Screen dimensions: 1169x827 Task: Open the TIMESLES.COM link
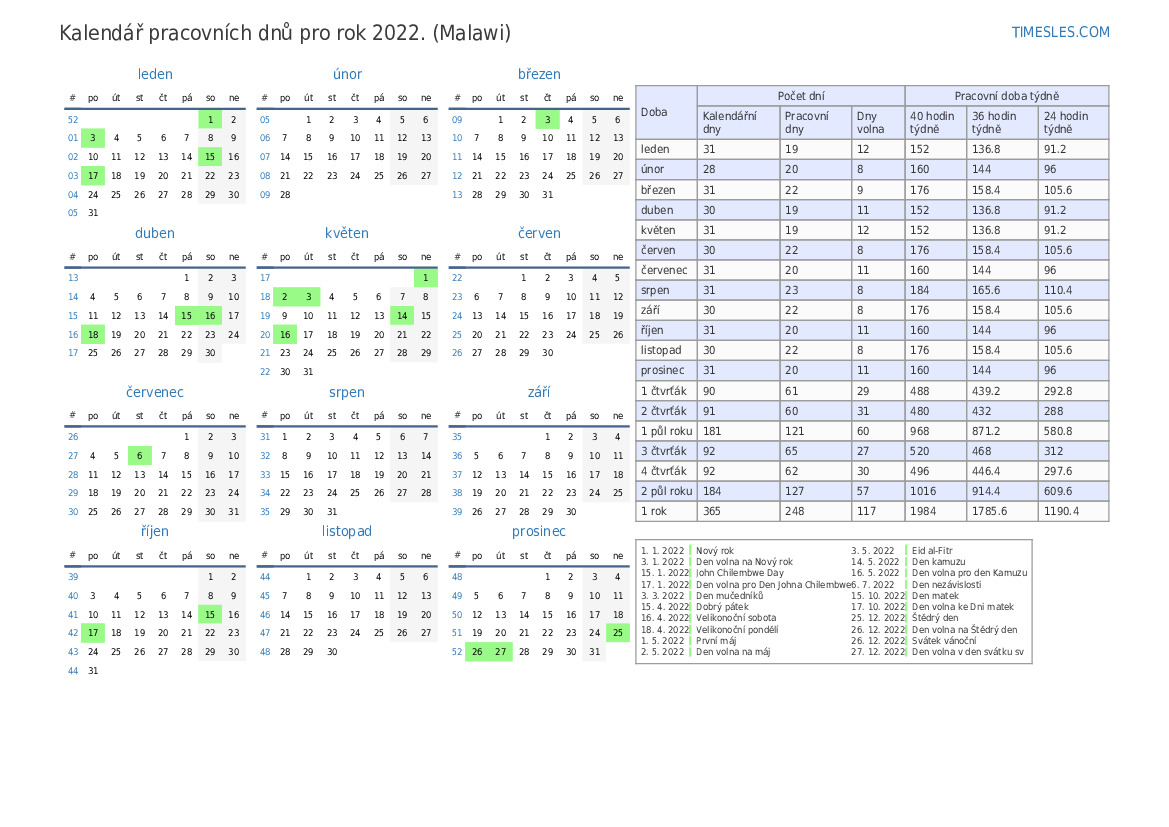[x=1060, y=32]
